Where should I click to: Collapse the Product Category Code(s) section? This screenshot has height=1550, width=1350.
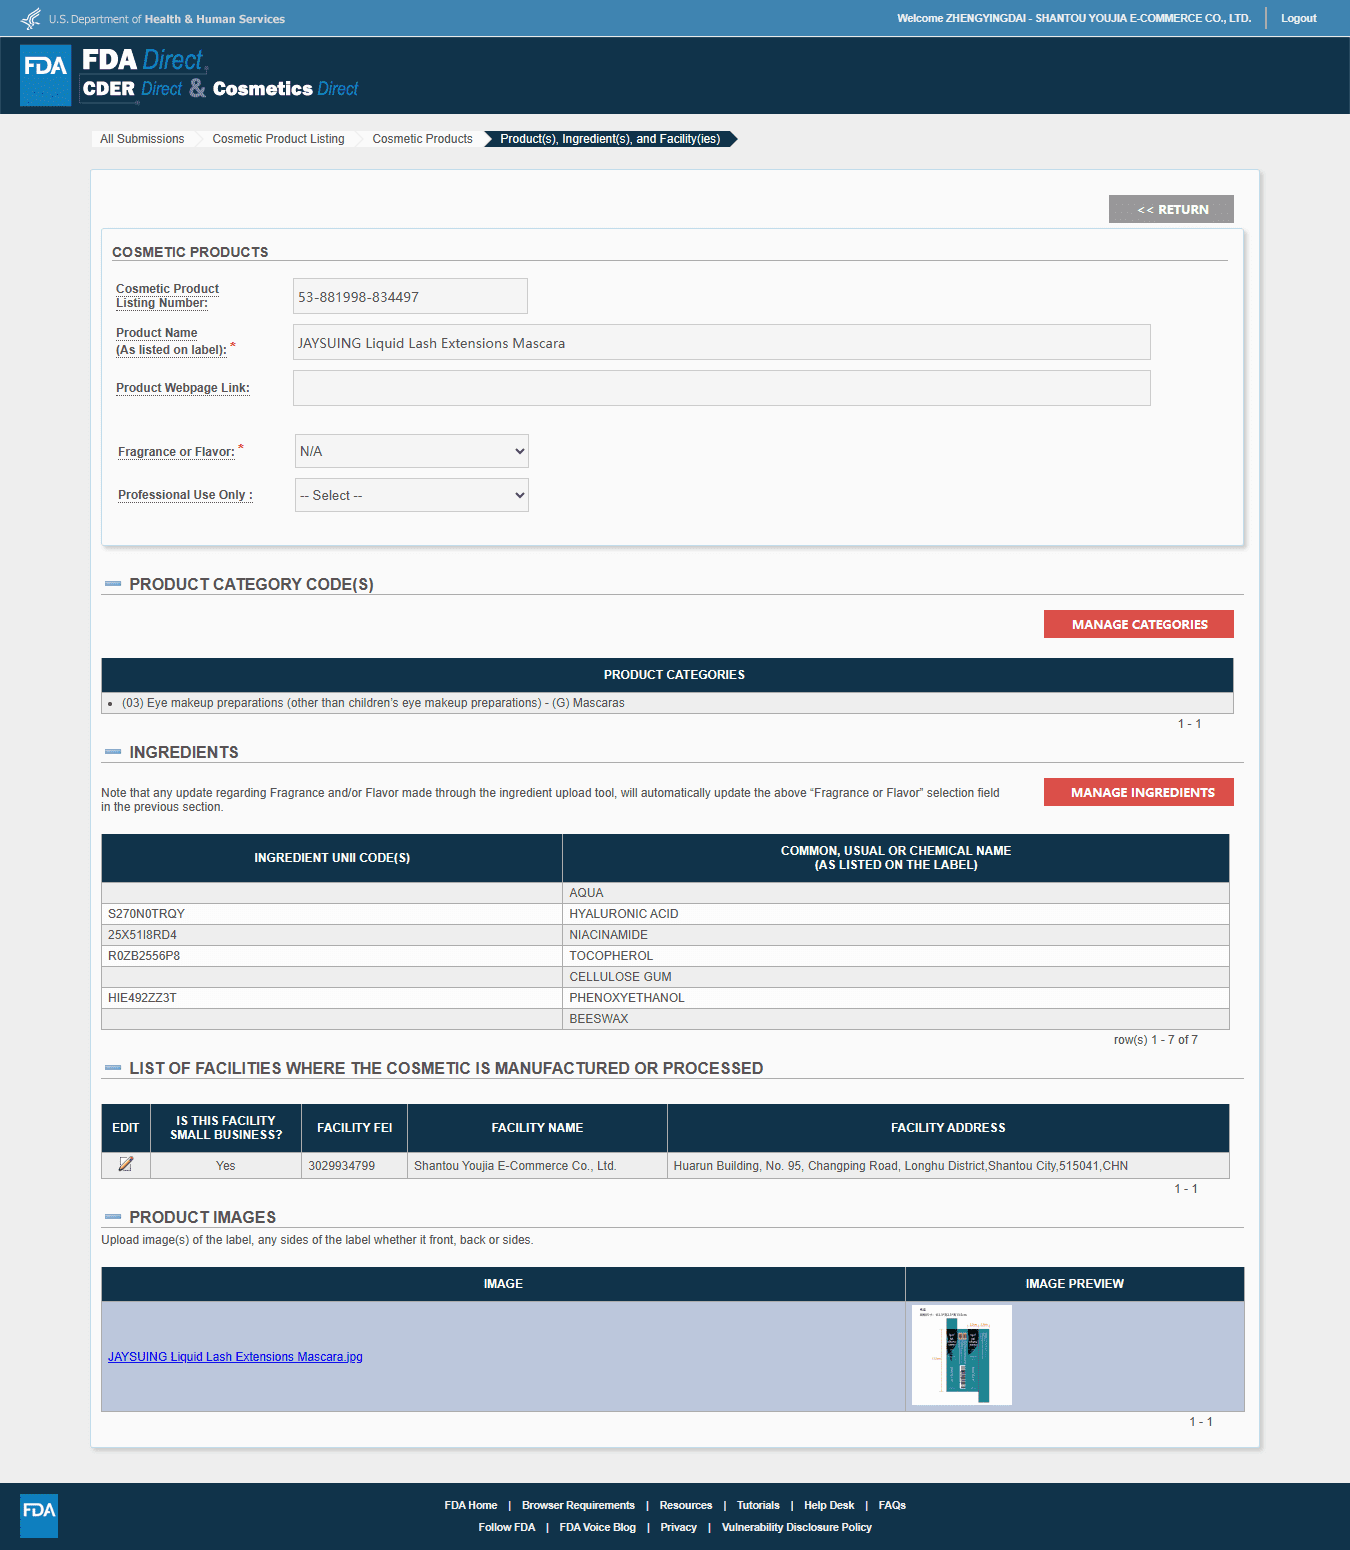(x=113, y=584)
